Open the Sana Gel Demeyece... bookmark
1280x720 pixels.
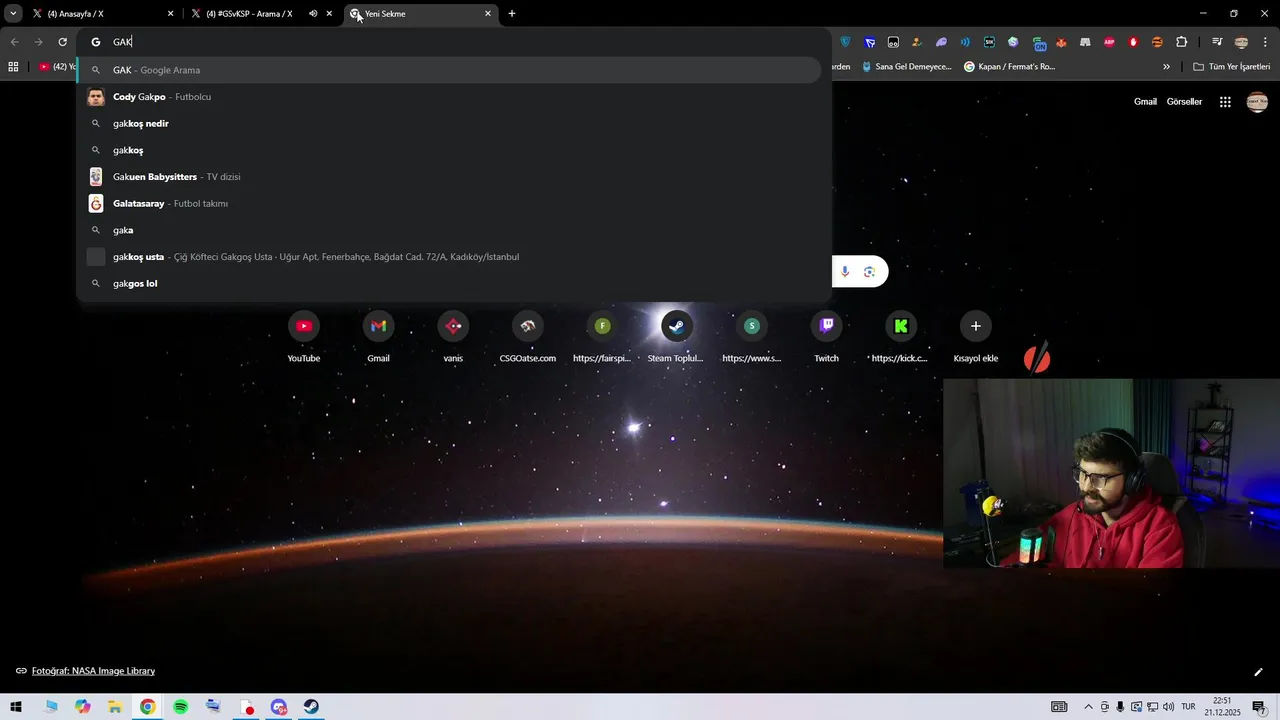pos(906,67)
